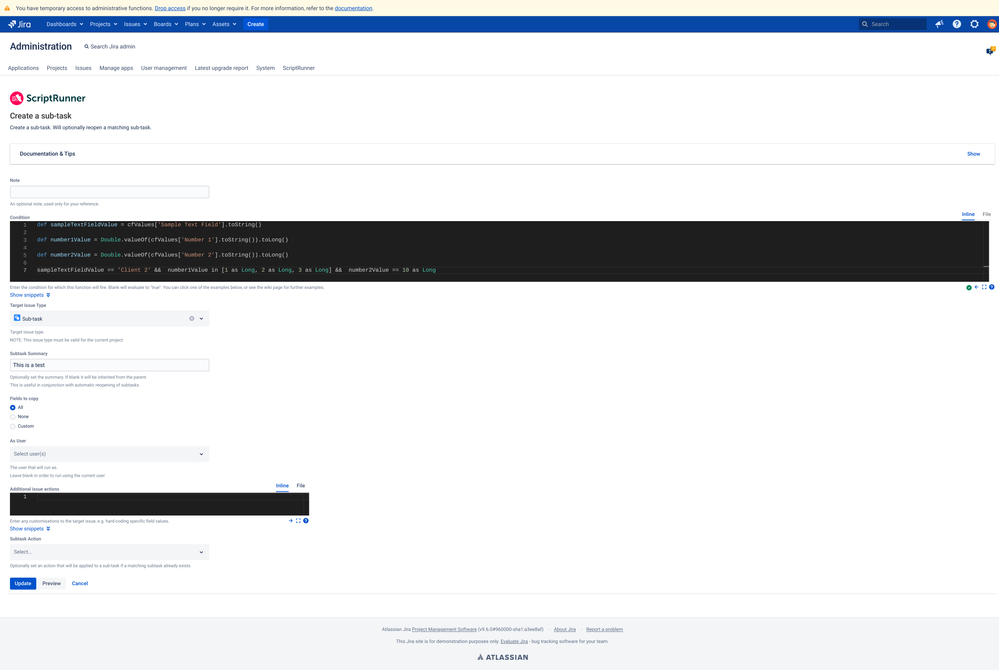
Task: Select the None fields to copy option
Action: tap(13, 417)
